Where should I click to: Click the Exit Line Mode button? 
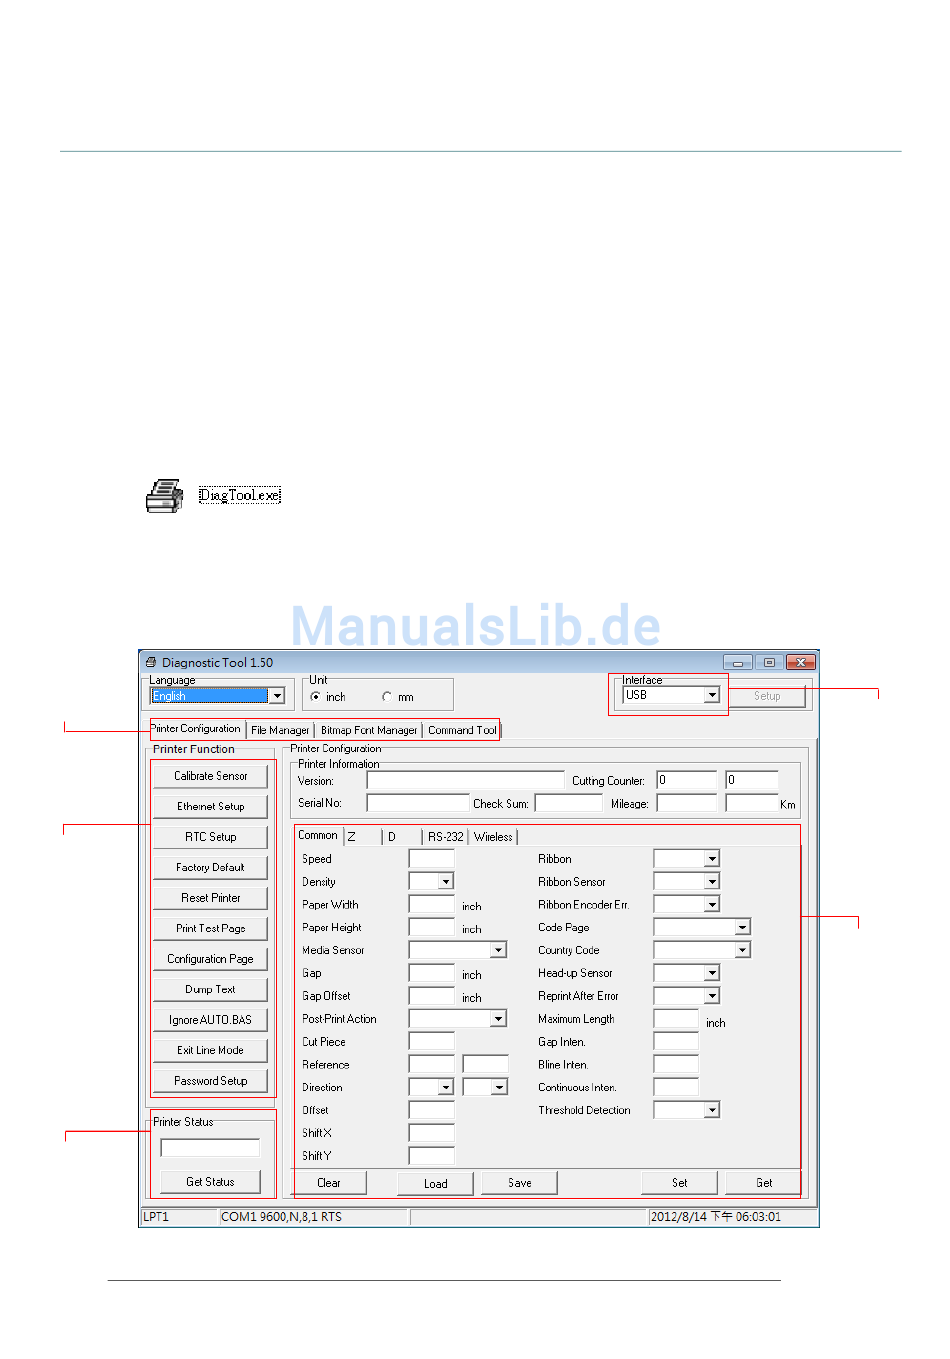(x=210, y=1051)
